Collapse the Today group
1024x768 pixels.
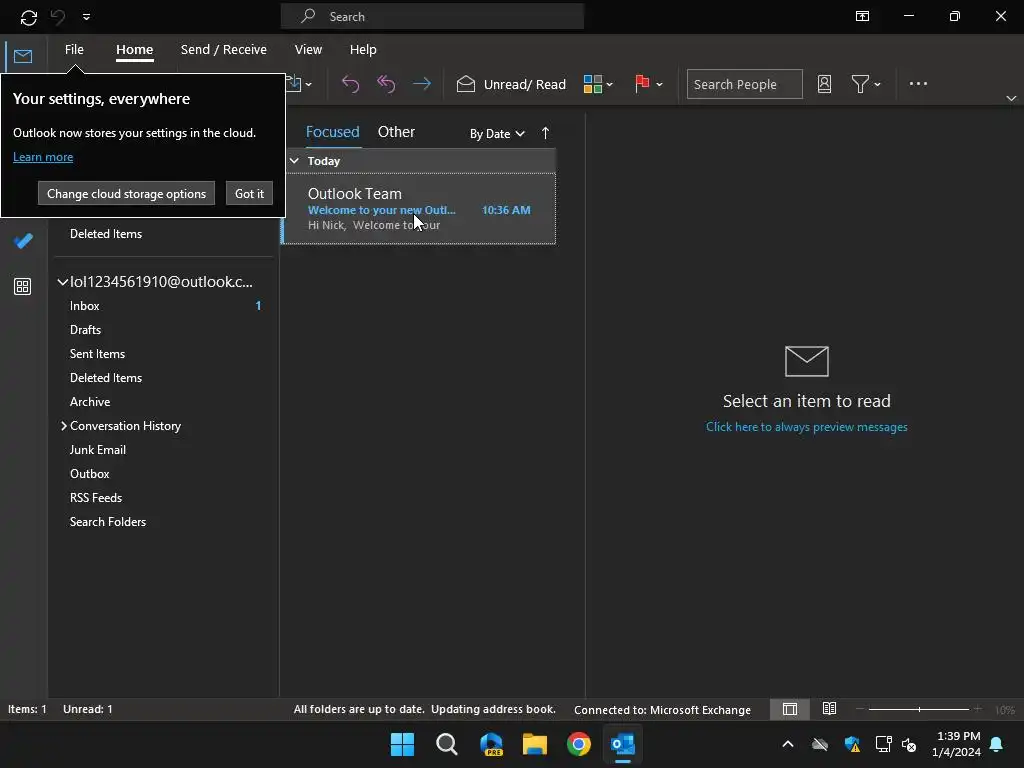[x=294, y=161]
